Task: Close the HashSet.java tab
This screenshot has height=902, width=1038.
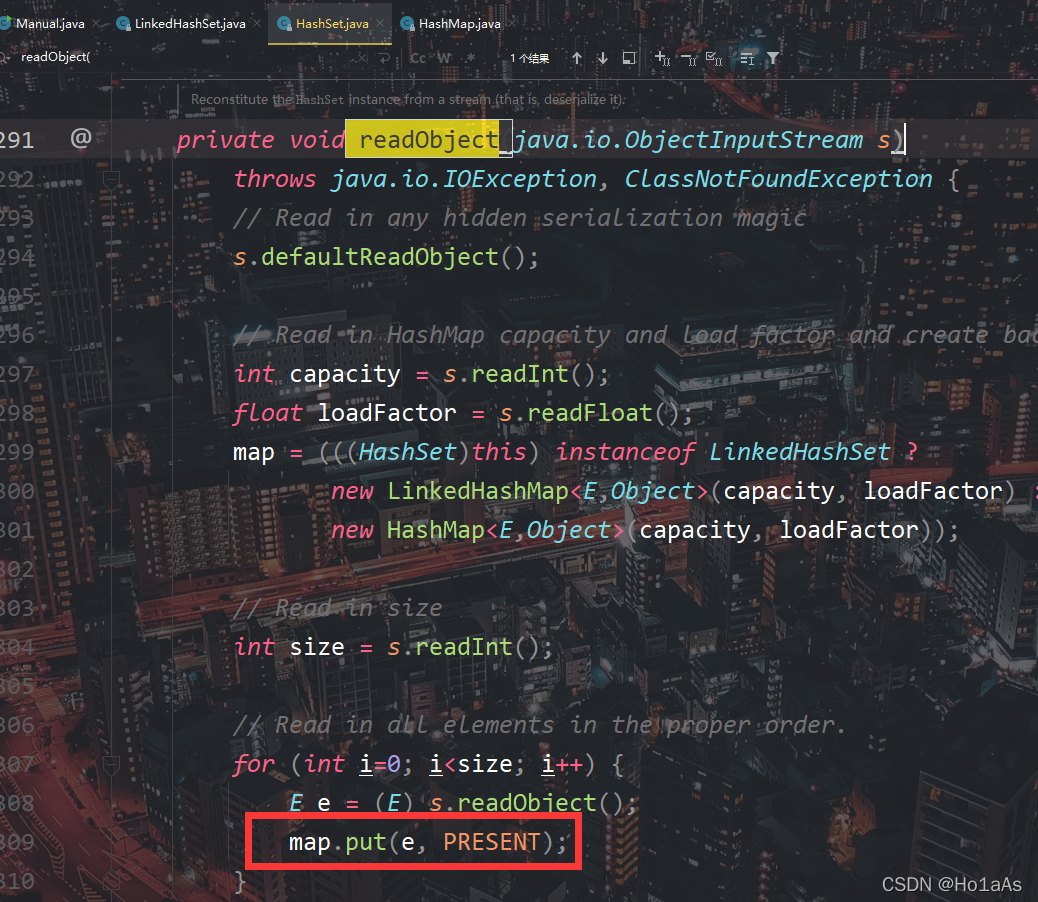Action: click(x=380, y=24)
